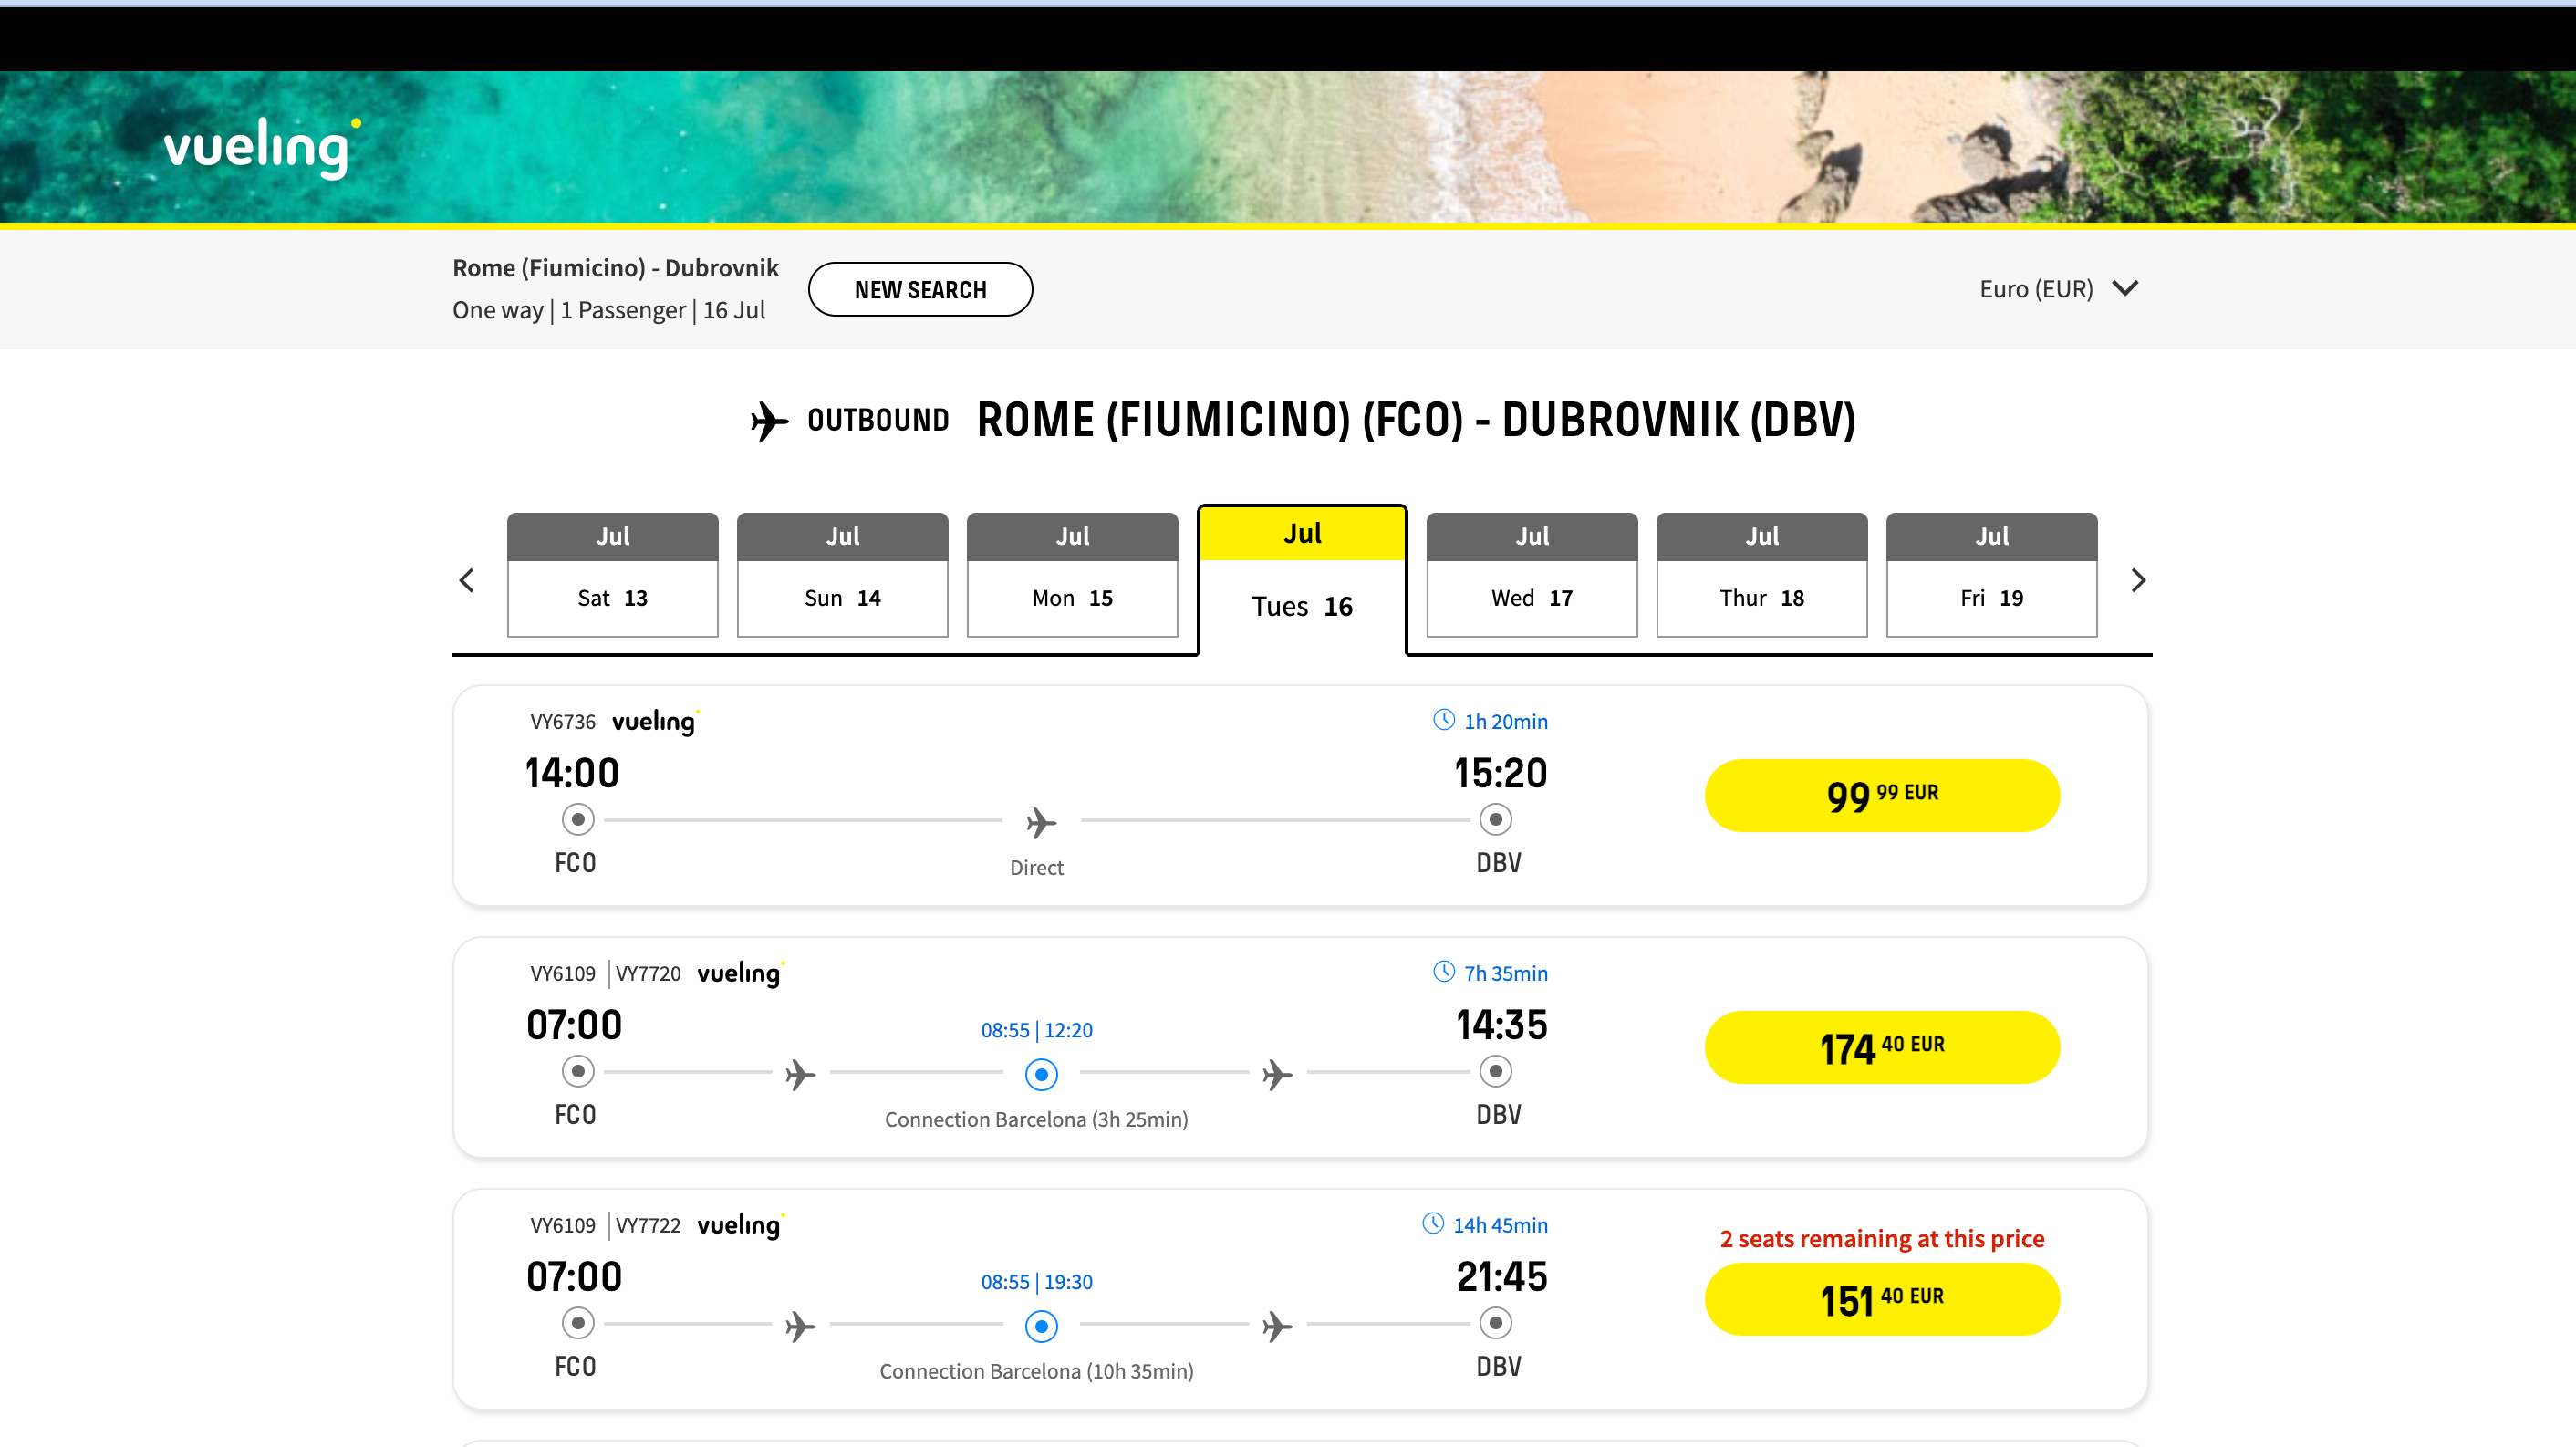The image size is (2576, 1447).
Task: Select the 99.99 EUR direct flight fare
Action: click(x=1880, y=795)
